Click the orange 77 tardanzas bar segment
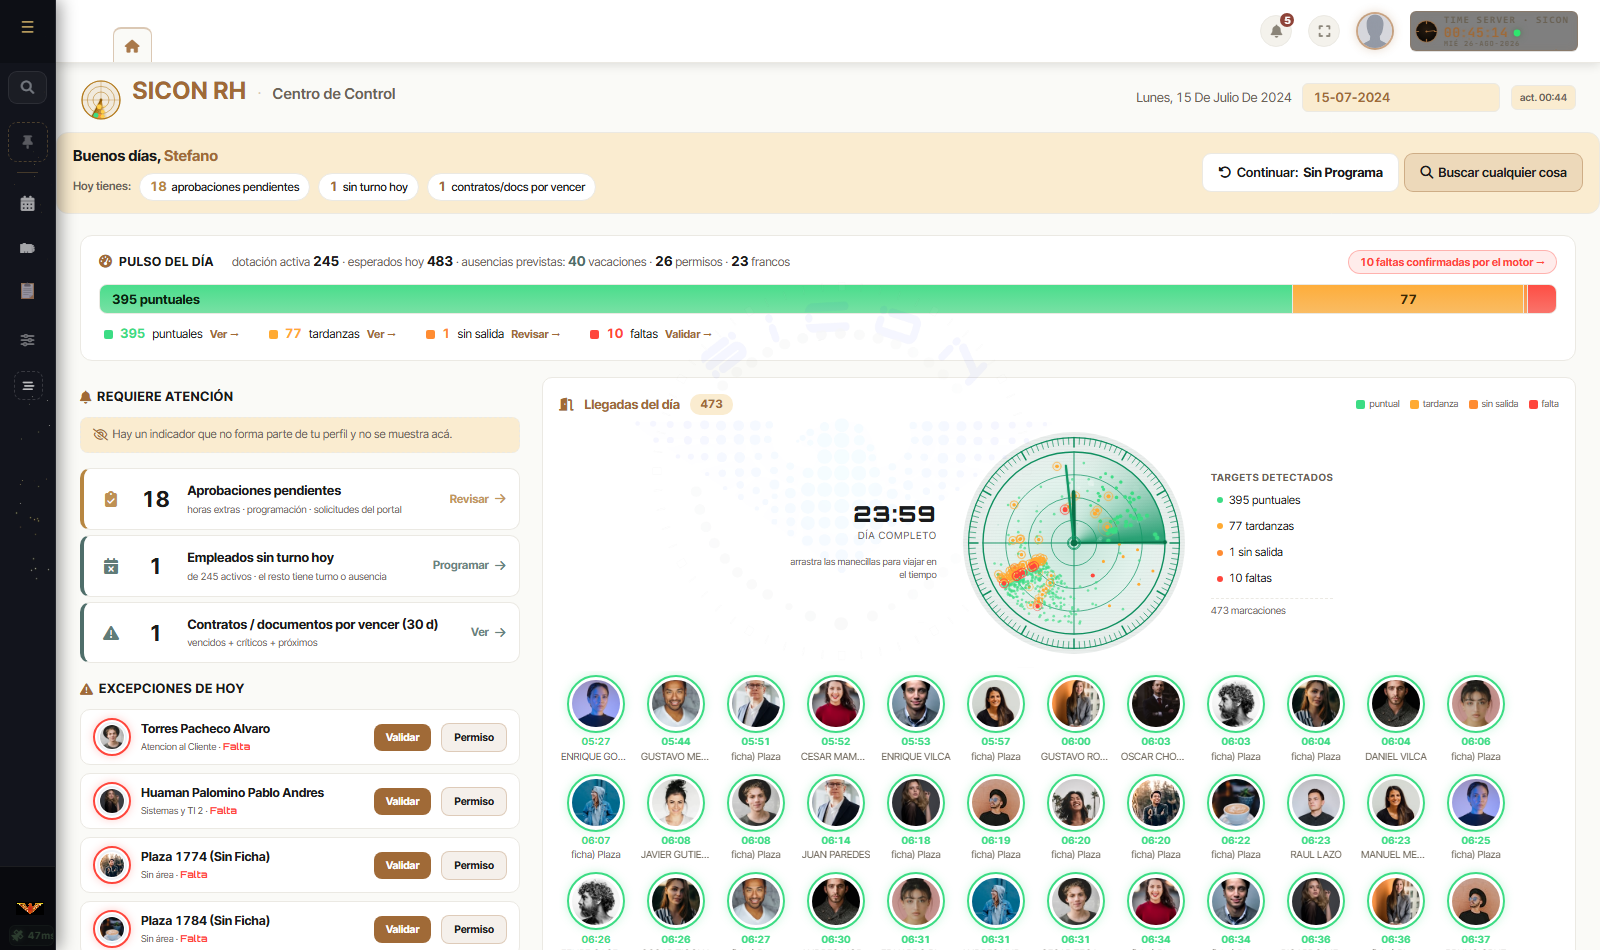 tap(1408, 299)
